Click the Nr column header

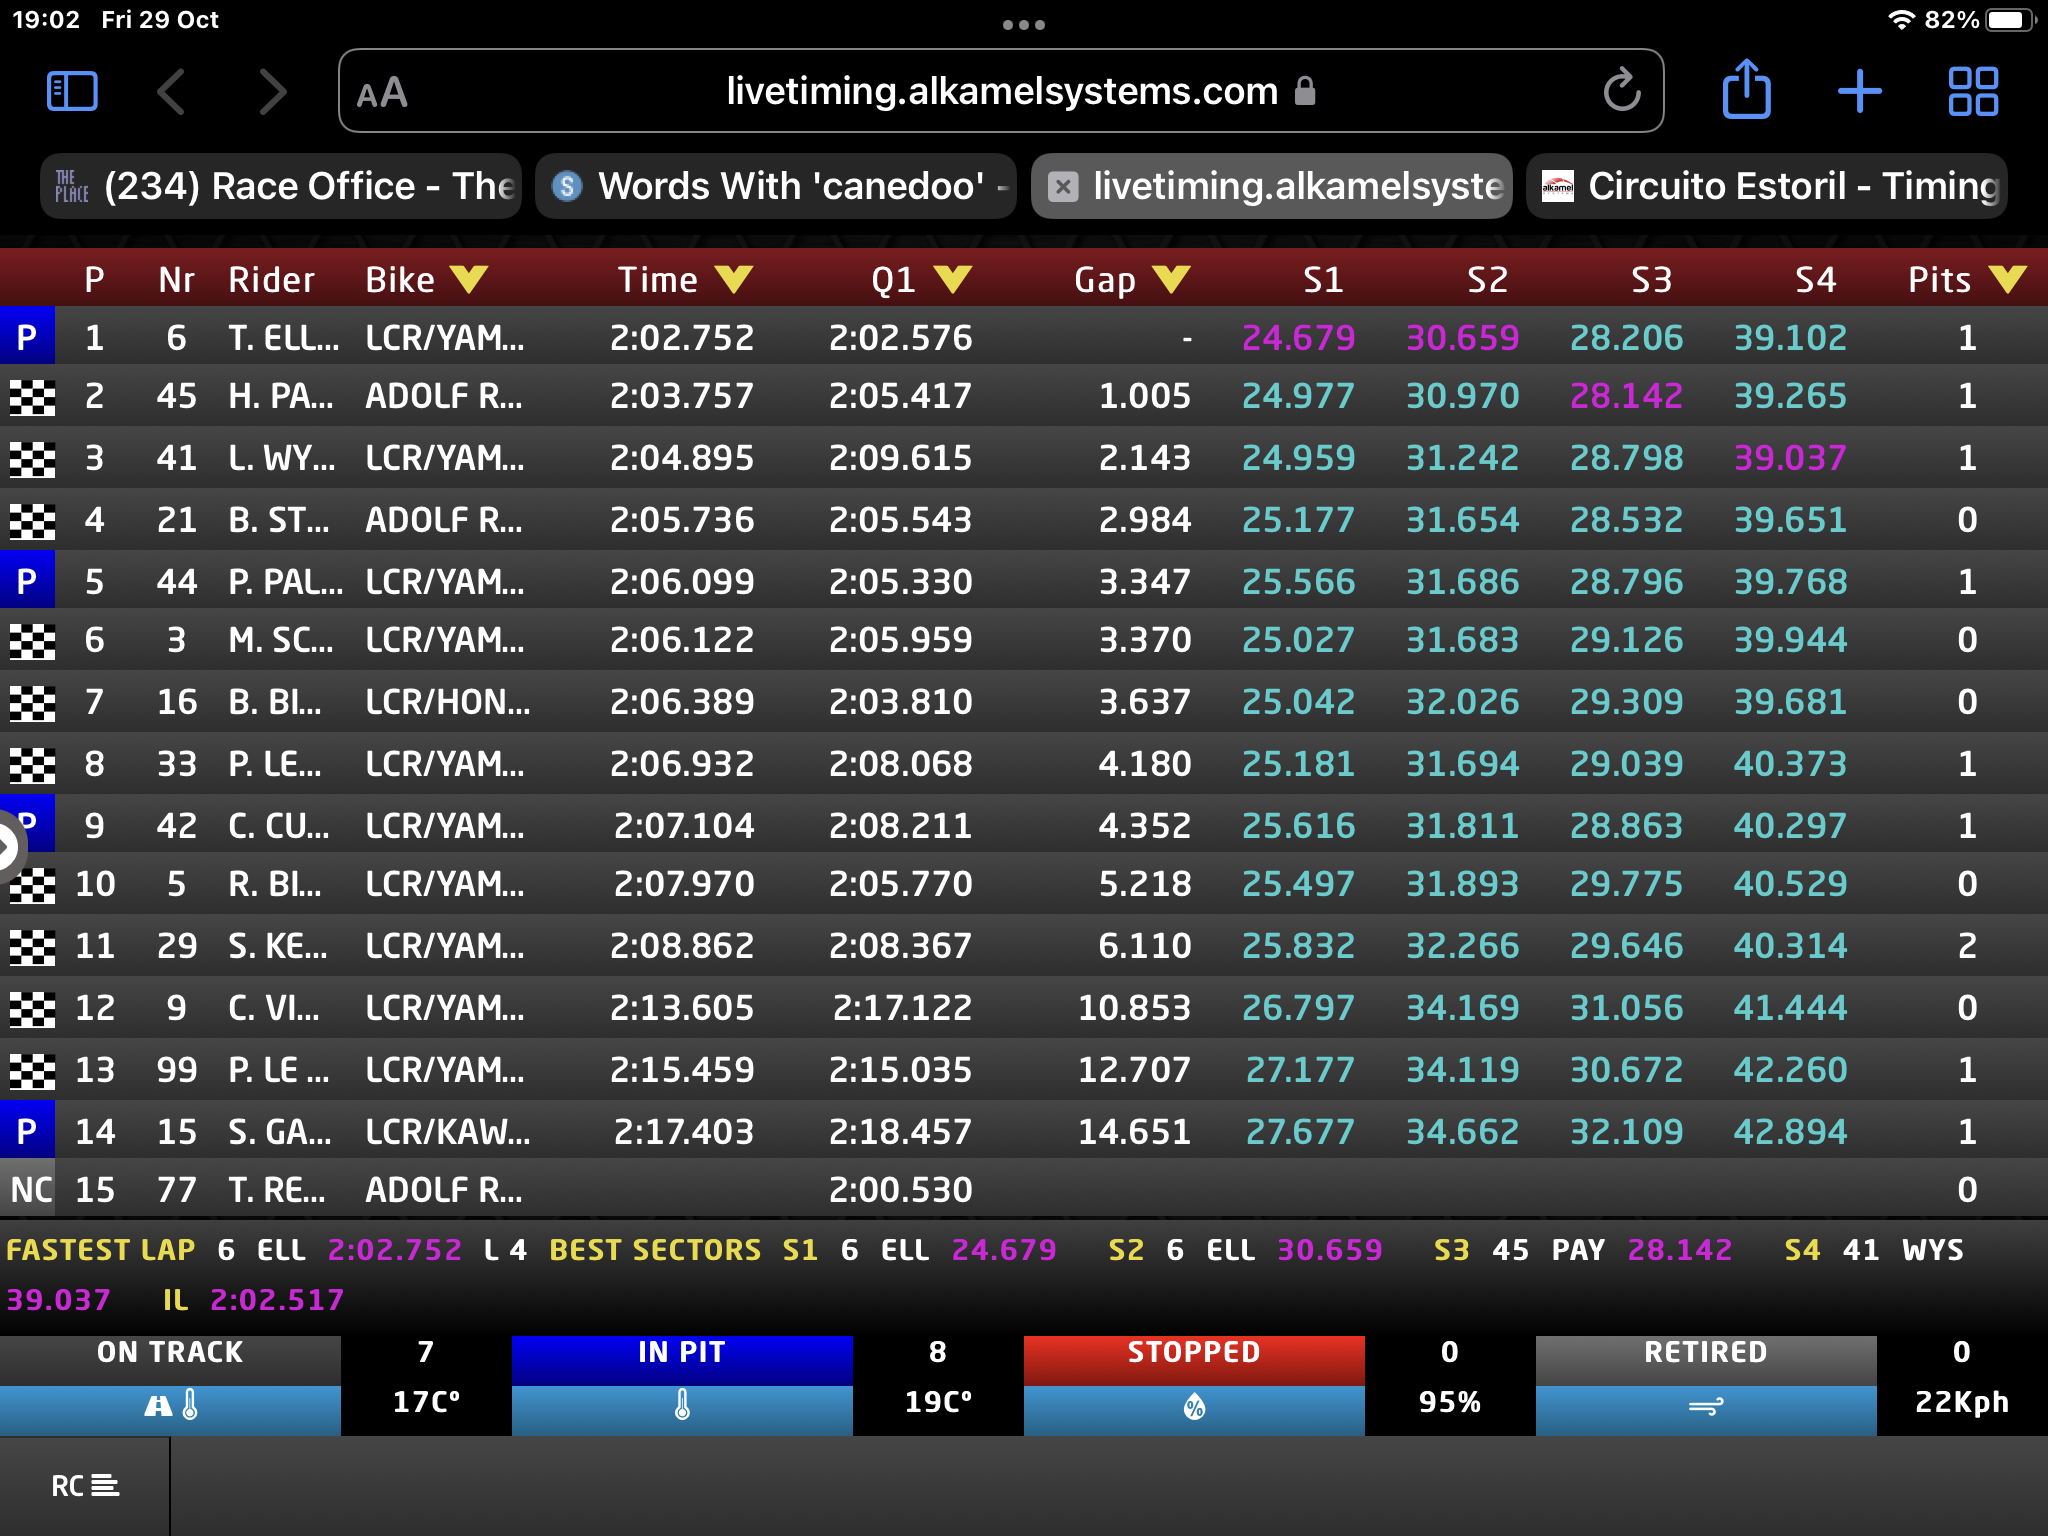(176, 280)
